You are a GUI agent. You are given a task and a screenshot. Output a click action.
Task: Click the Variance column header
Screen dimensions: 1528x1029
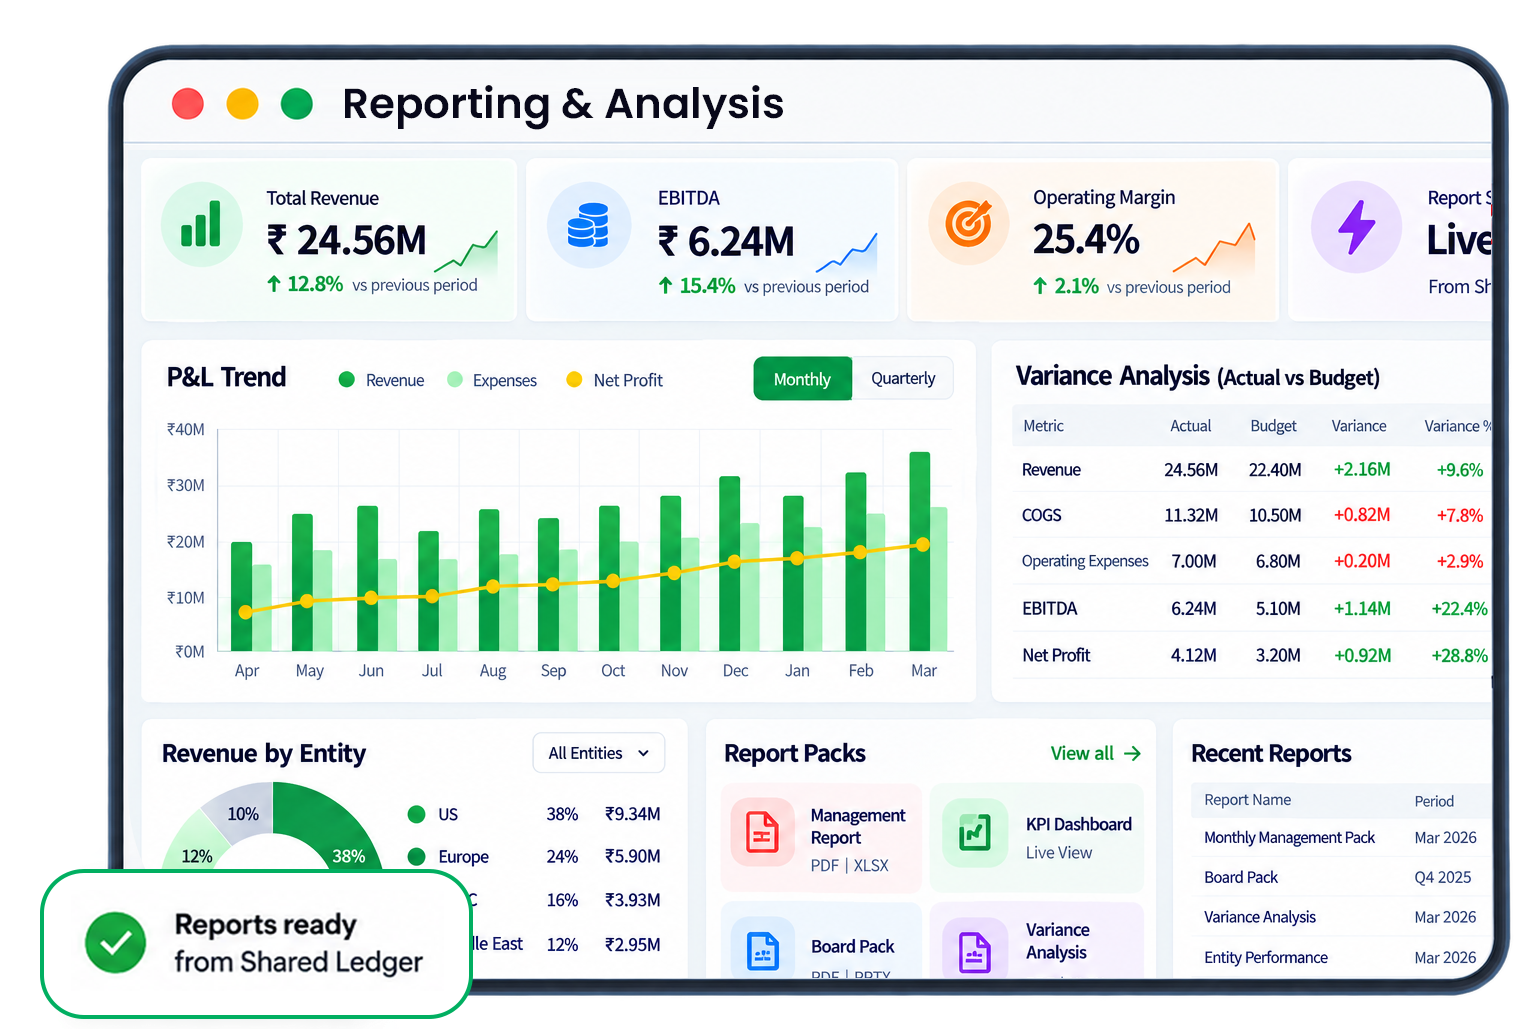[1358, 426]
